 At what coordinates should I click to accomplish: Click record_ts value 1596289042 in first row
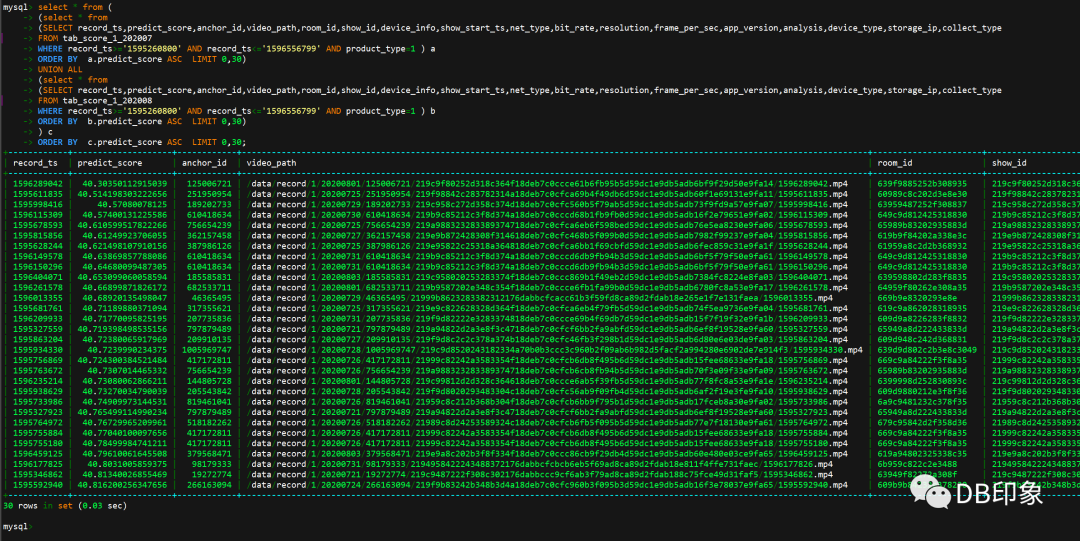pyautogui.click(x=35, y=183)
